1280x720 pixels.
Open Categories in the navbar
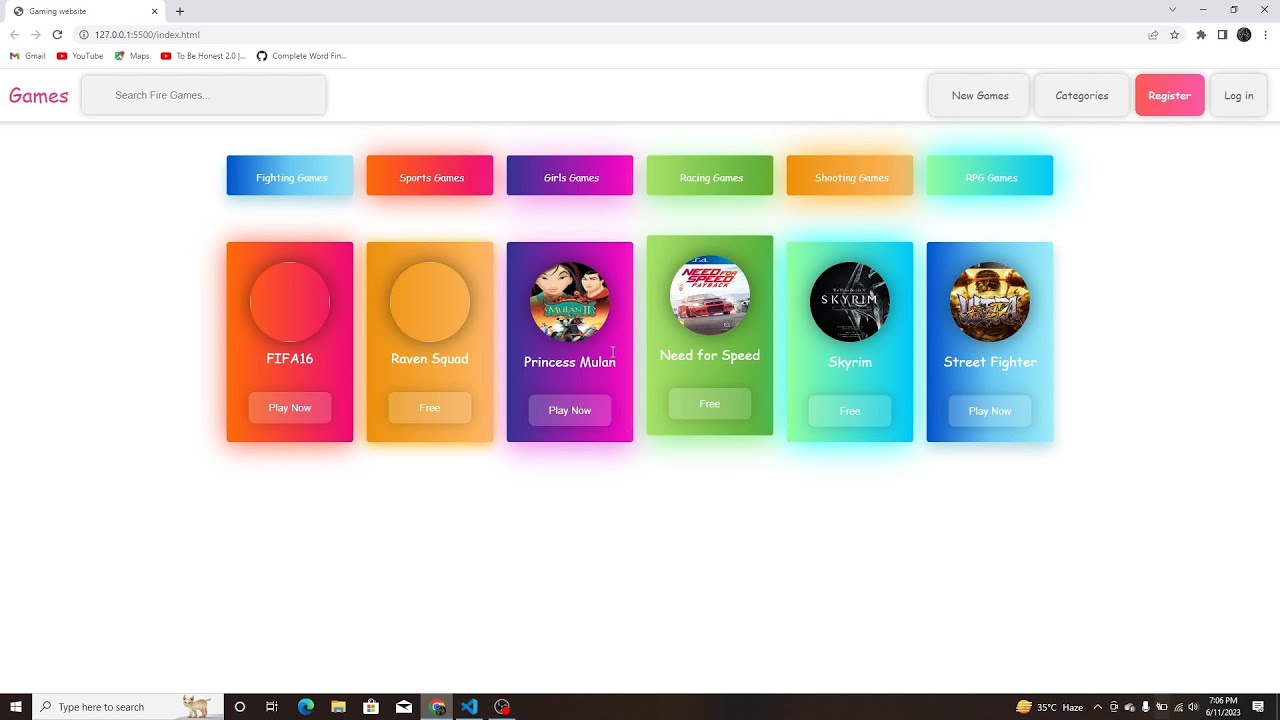1082,95
